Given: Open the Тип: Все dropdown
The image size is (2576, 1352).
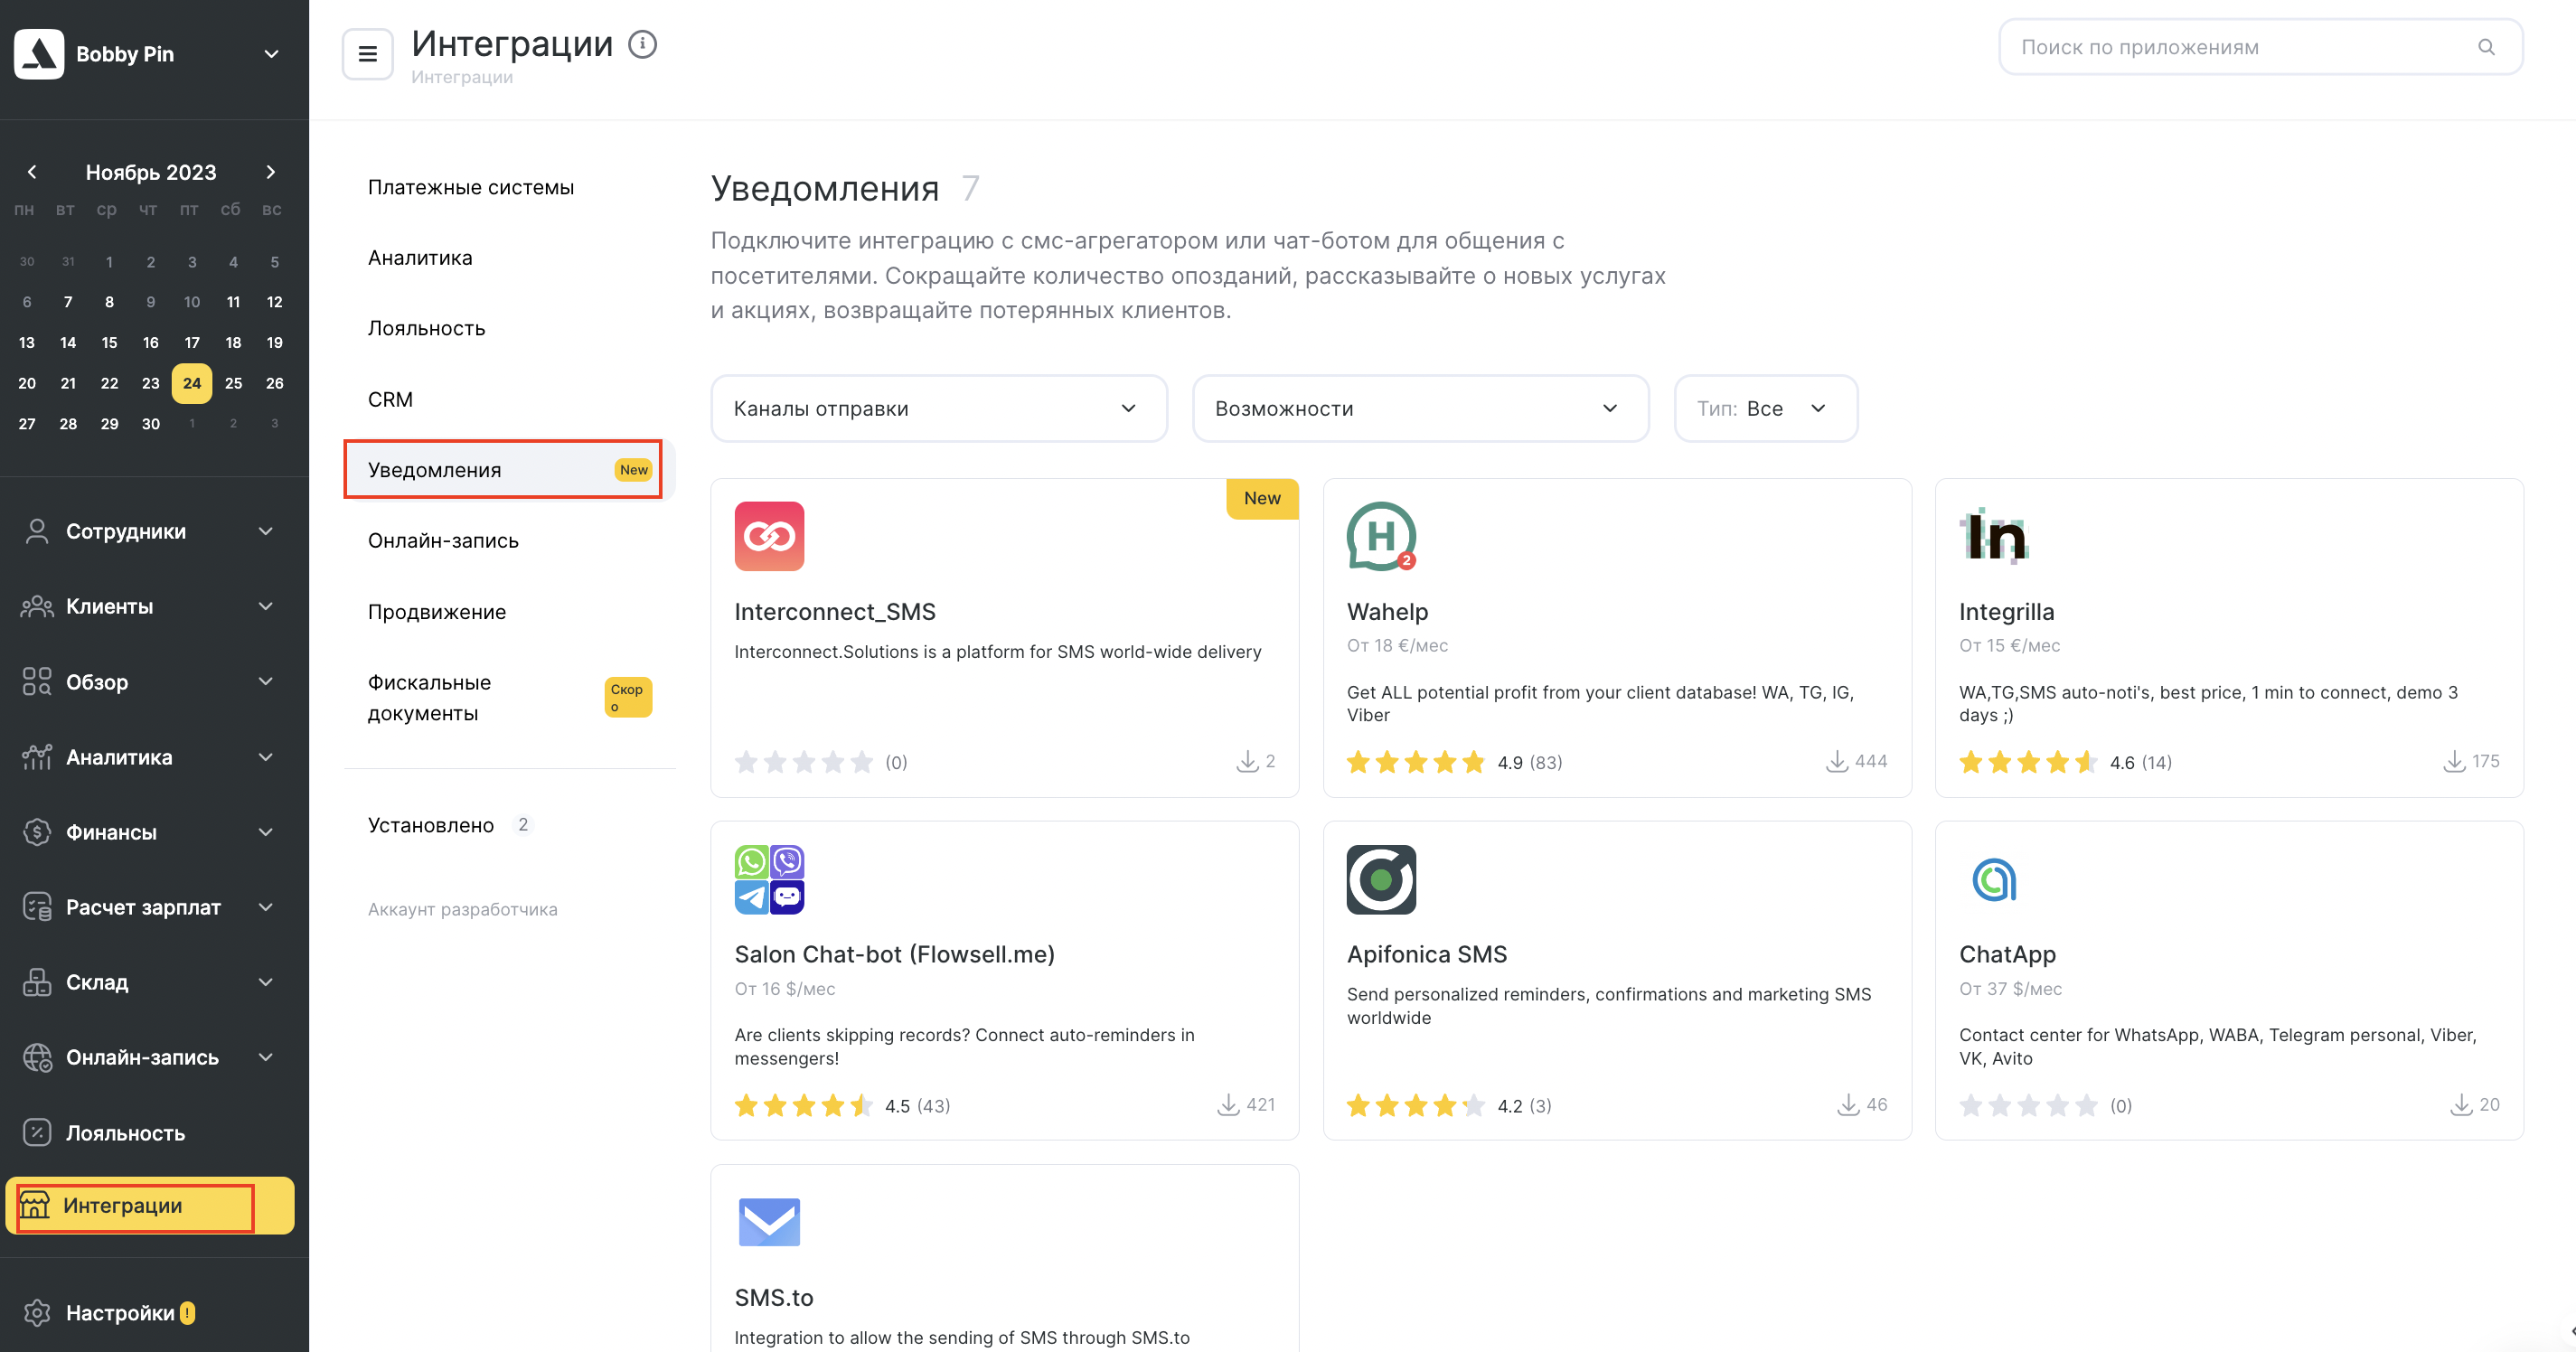Looking at the screenshot, I should point(1765,408).
